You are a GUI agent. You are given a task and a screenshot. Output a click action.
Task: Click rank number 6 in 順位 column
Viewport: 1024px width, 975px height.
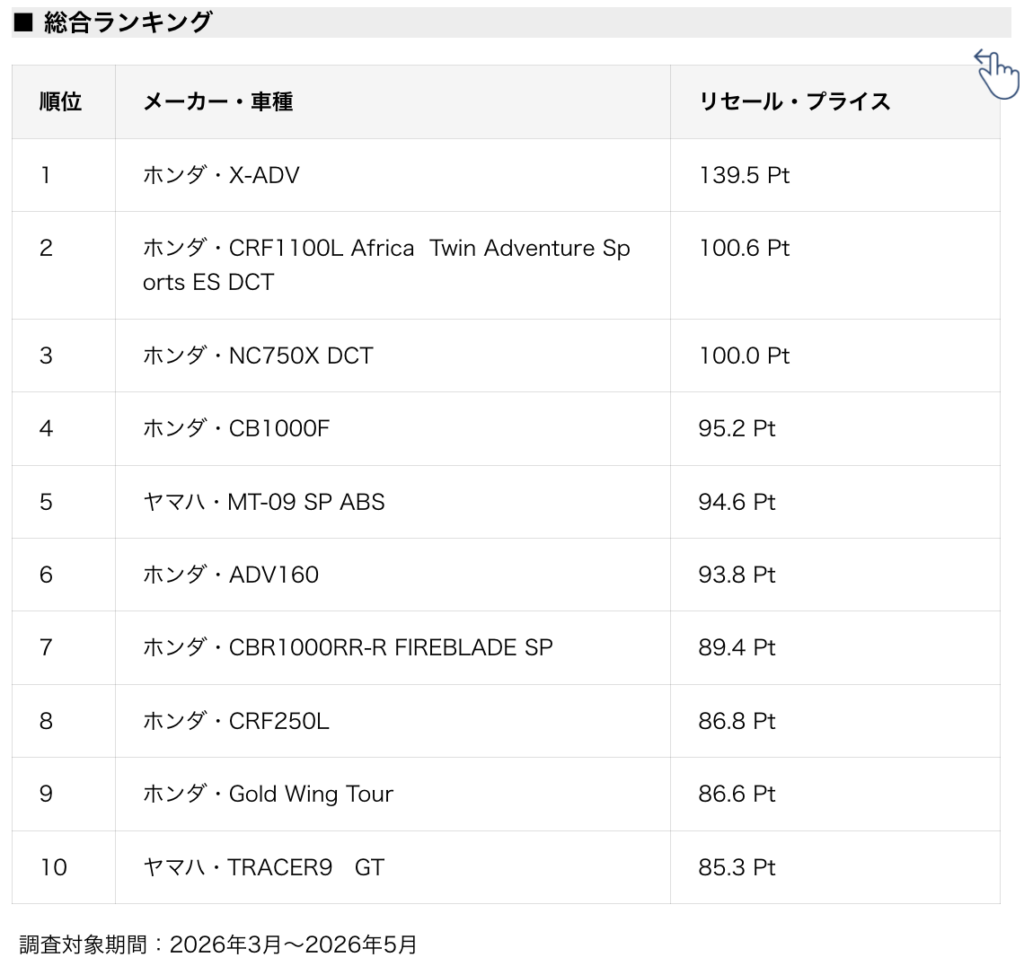pyautogui.click(x=46, y=575)
